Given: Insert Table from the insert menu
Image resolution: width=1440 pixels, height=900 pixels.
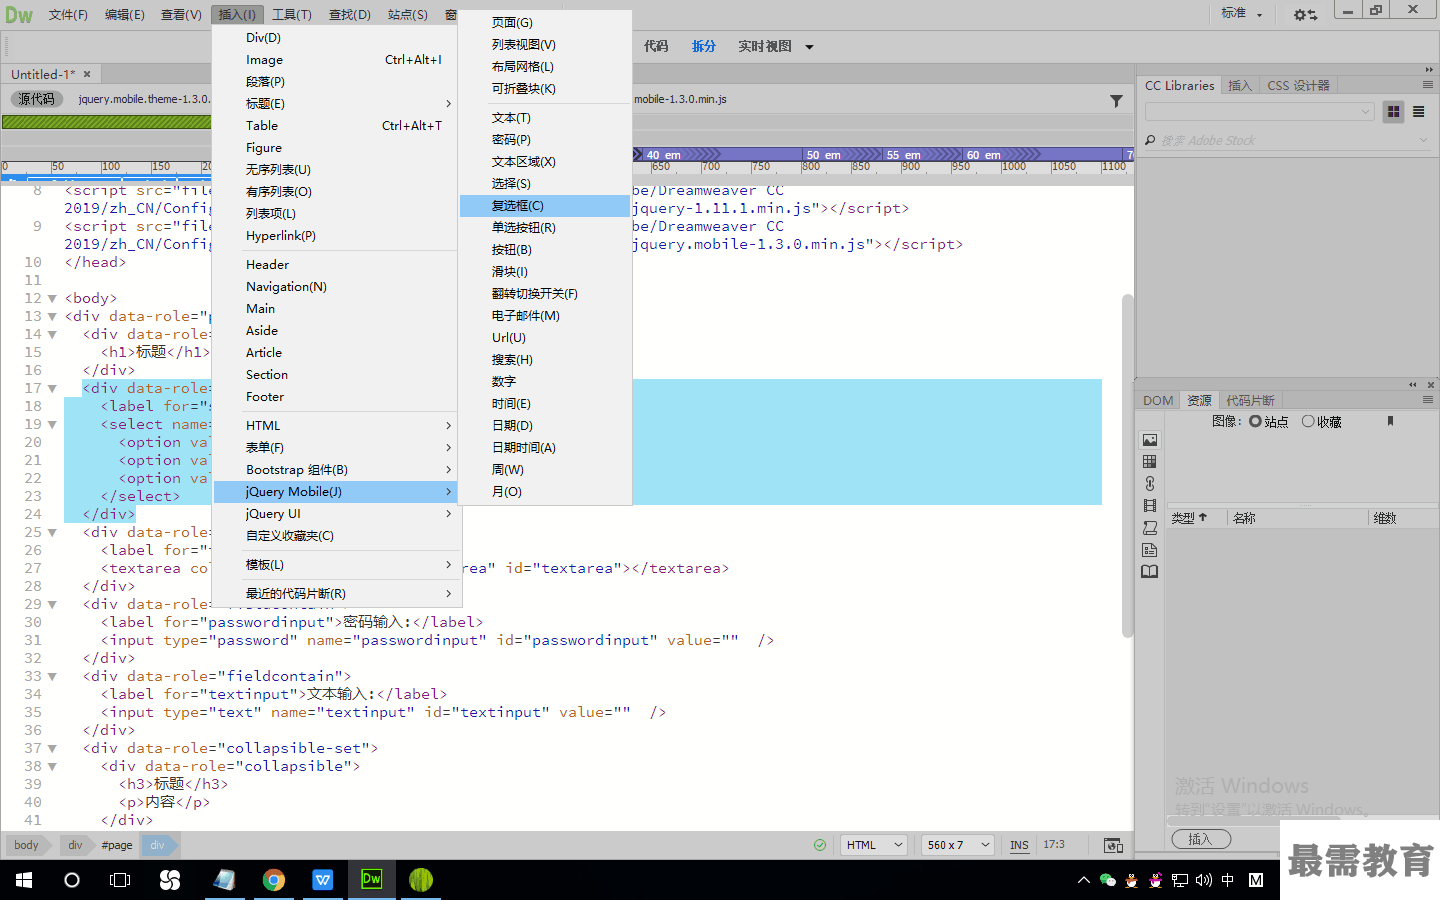Looking at the screenshot, I should point(335,126).
